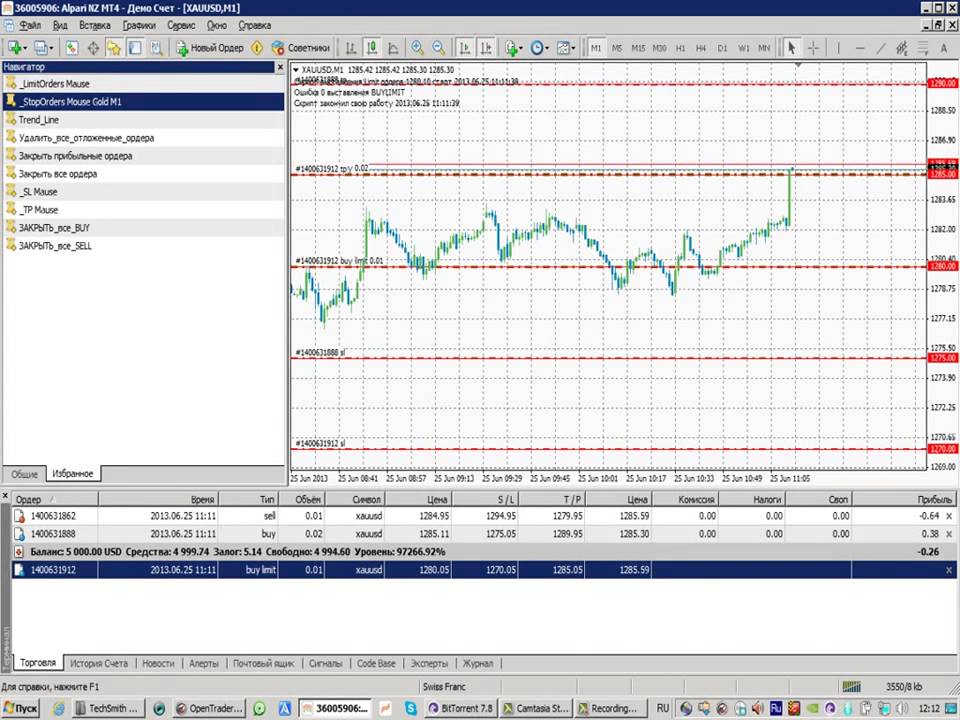Select the W1 timeframe

point(743,48)
